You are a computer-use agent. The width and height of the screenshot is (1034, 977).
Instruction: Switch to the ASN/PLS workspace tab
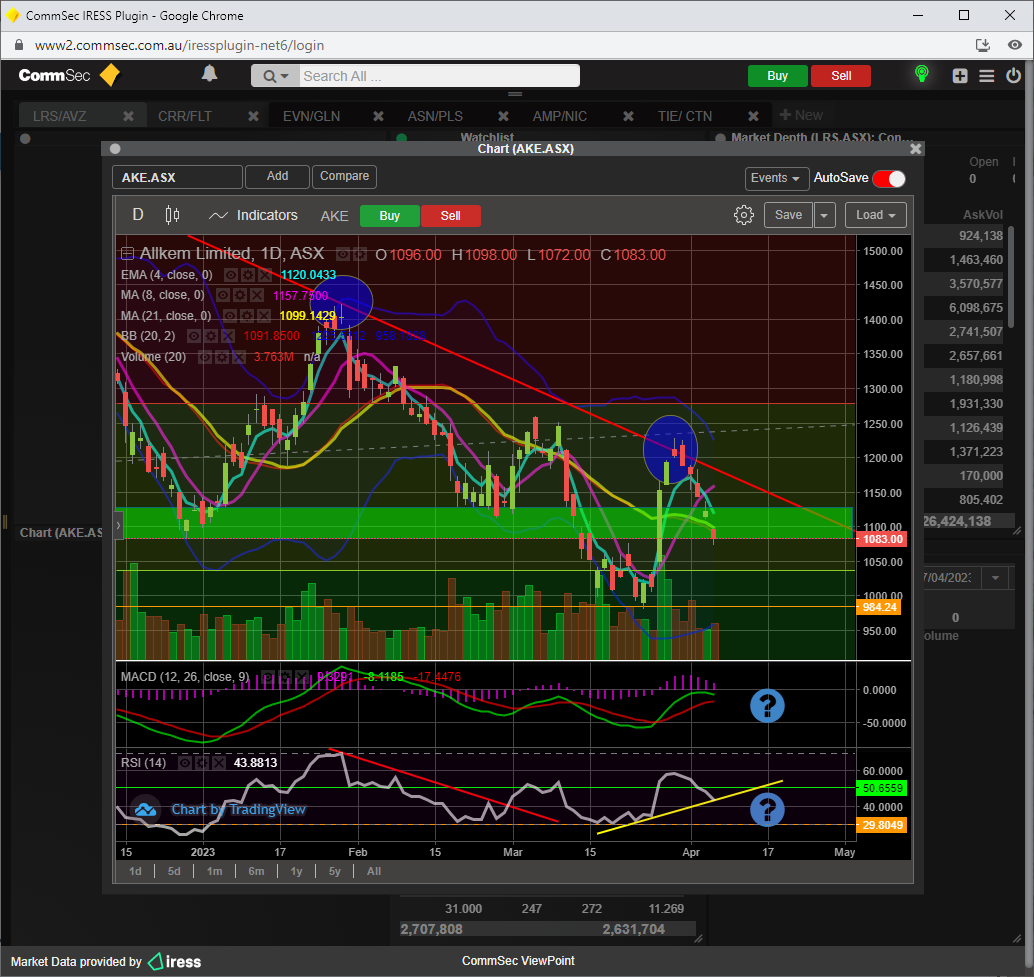click(435, 116)
